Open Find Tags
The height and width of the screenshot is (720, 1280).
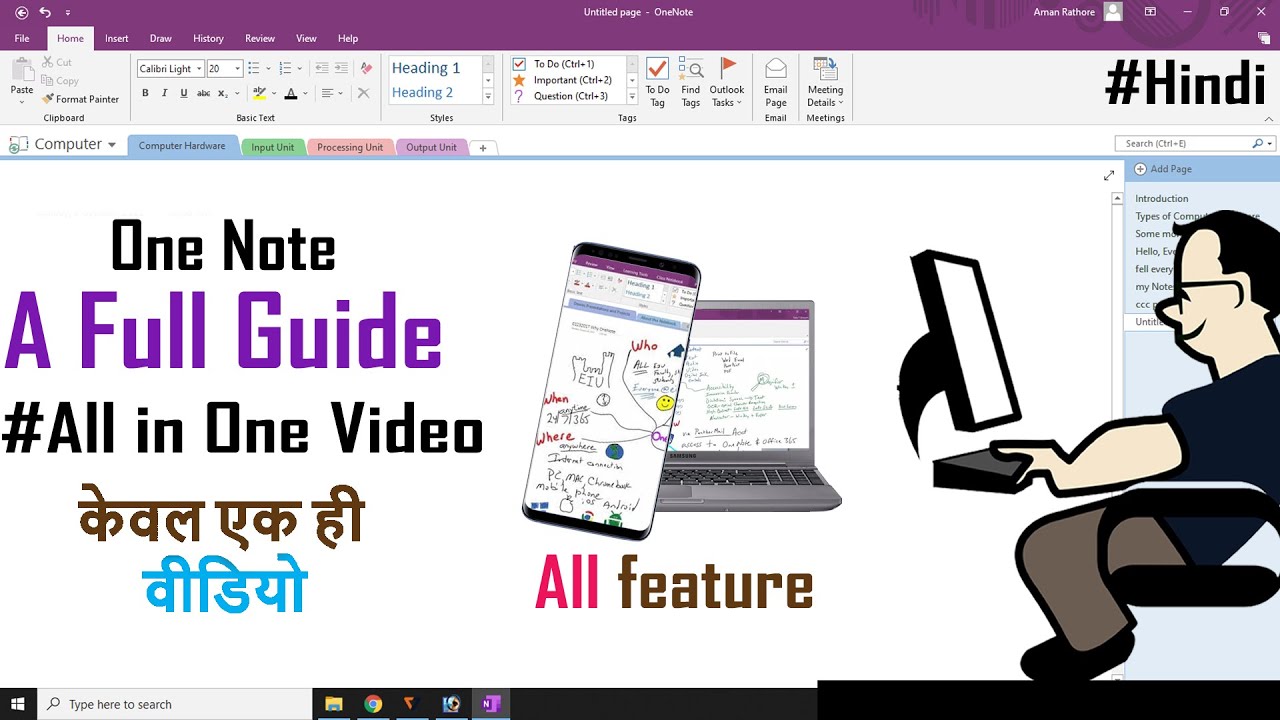[x=691, y=82]
